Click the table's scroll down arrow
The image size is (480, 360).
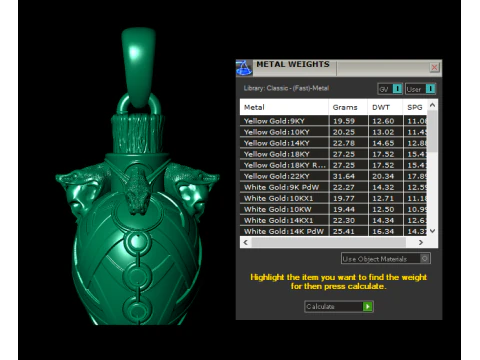pos(432,231)
